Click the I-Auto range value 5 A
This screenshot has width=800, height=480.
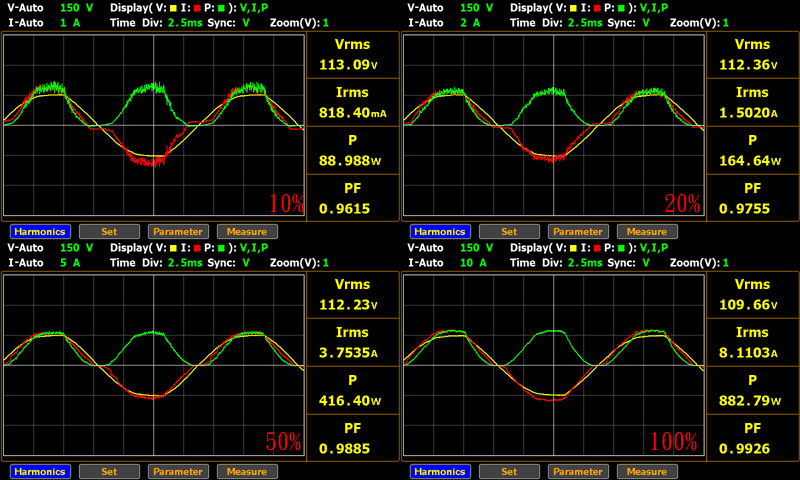(70, 263)
